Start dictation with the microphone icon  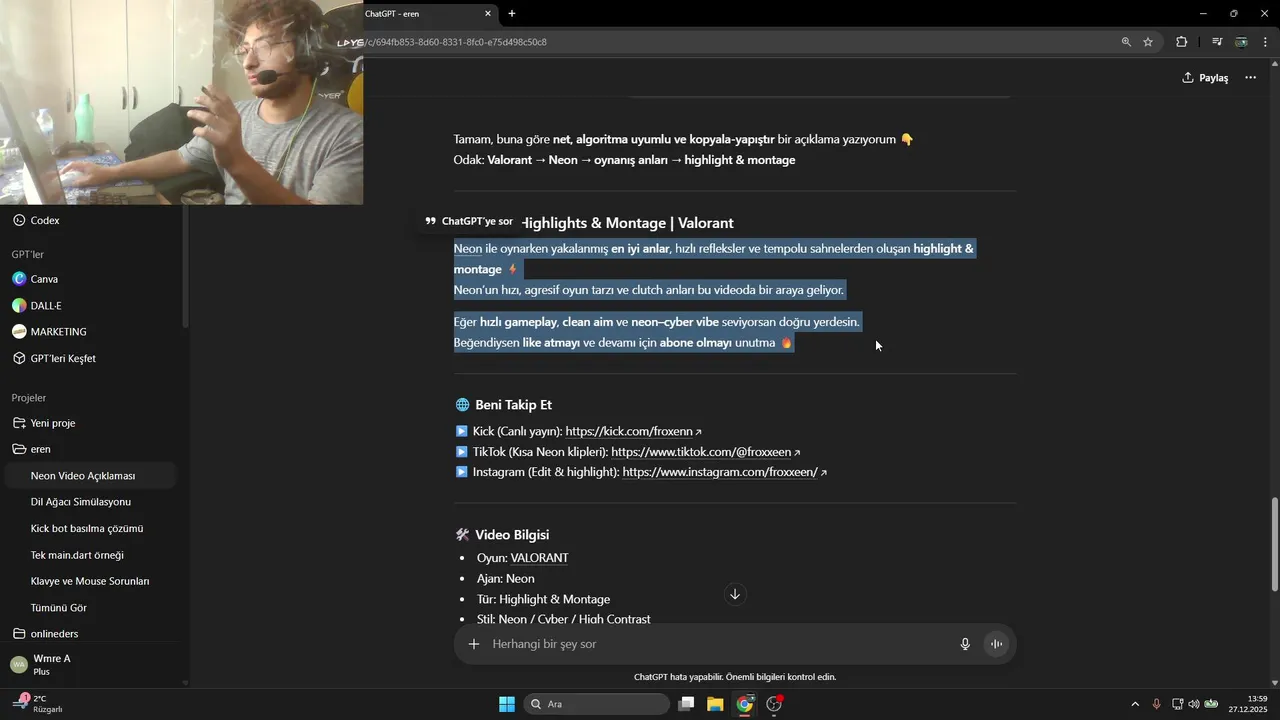point(965,644)
